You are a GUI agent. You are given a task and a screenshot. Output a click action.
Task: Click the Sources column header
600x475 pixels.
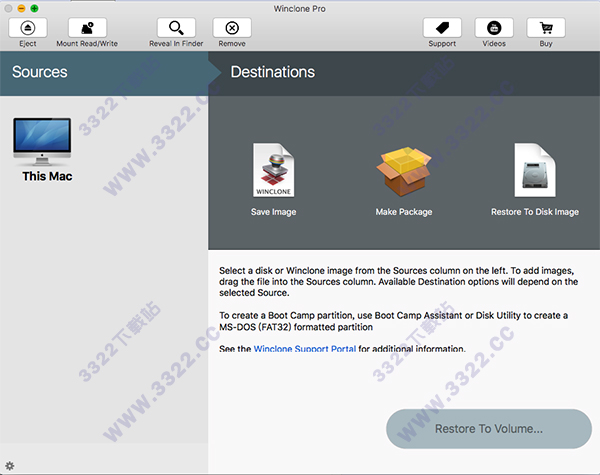point(40,72)
